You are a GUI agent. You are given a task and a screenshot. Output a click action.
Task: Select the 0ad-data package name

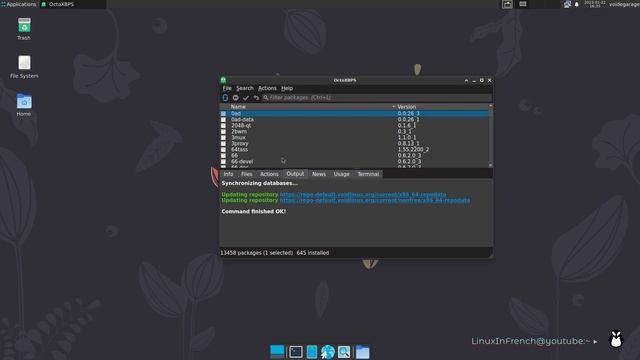point(242,120)
